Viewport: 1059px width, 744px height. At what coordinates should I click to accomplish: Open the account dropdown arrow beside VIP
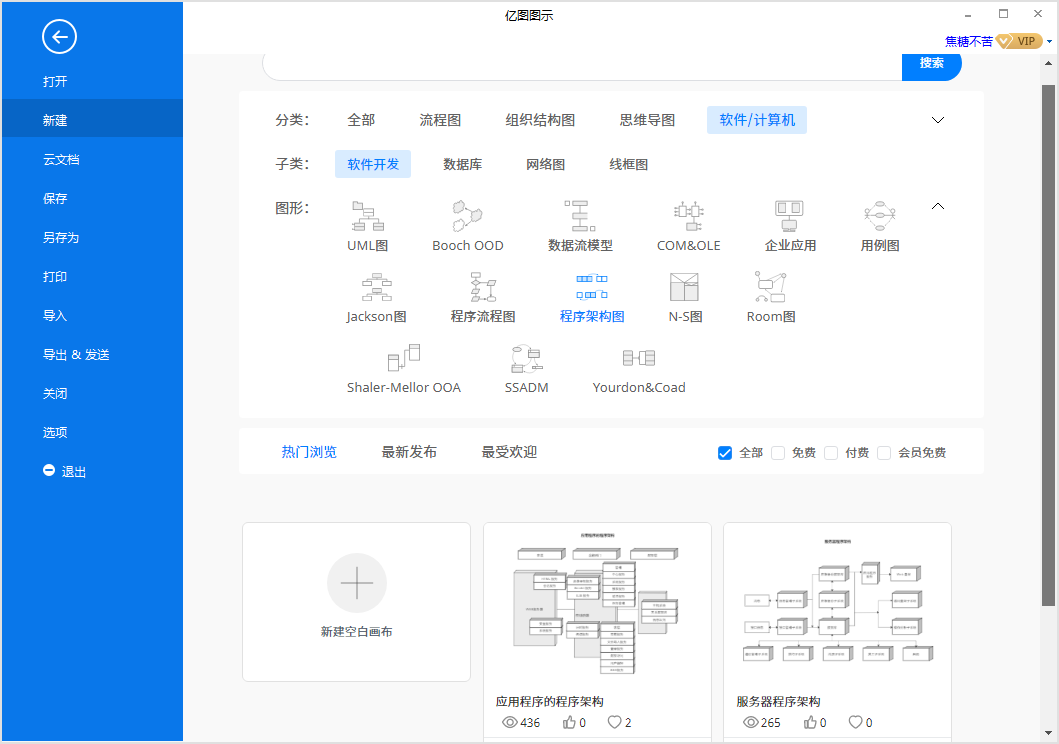1050,42
